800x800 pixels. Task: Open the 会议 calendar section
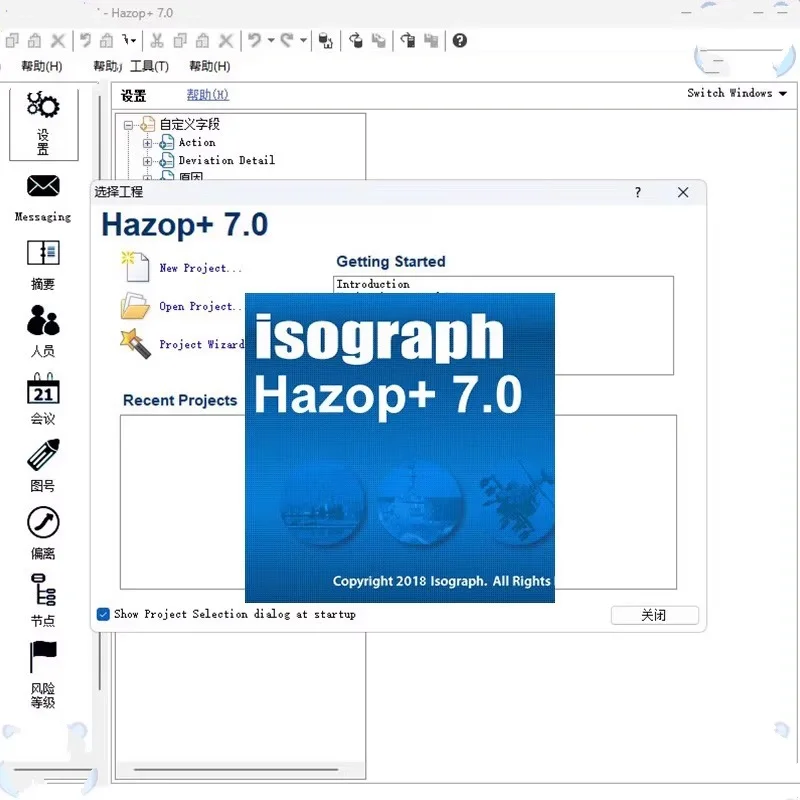(x=43, y=399)
